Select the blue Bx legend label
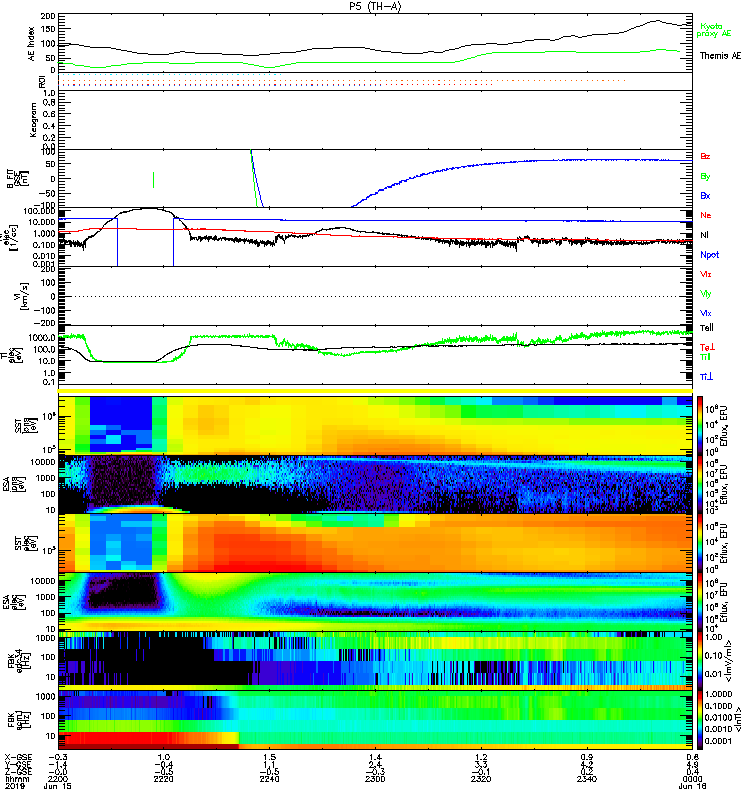 (705, 195)
